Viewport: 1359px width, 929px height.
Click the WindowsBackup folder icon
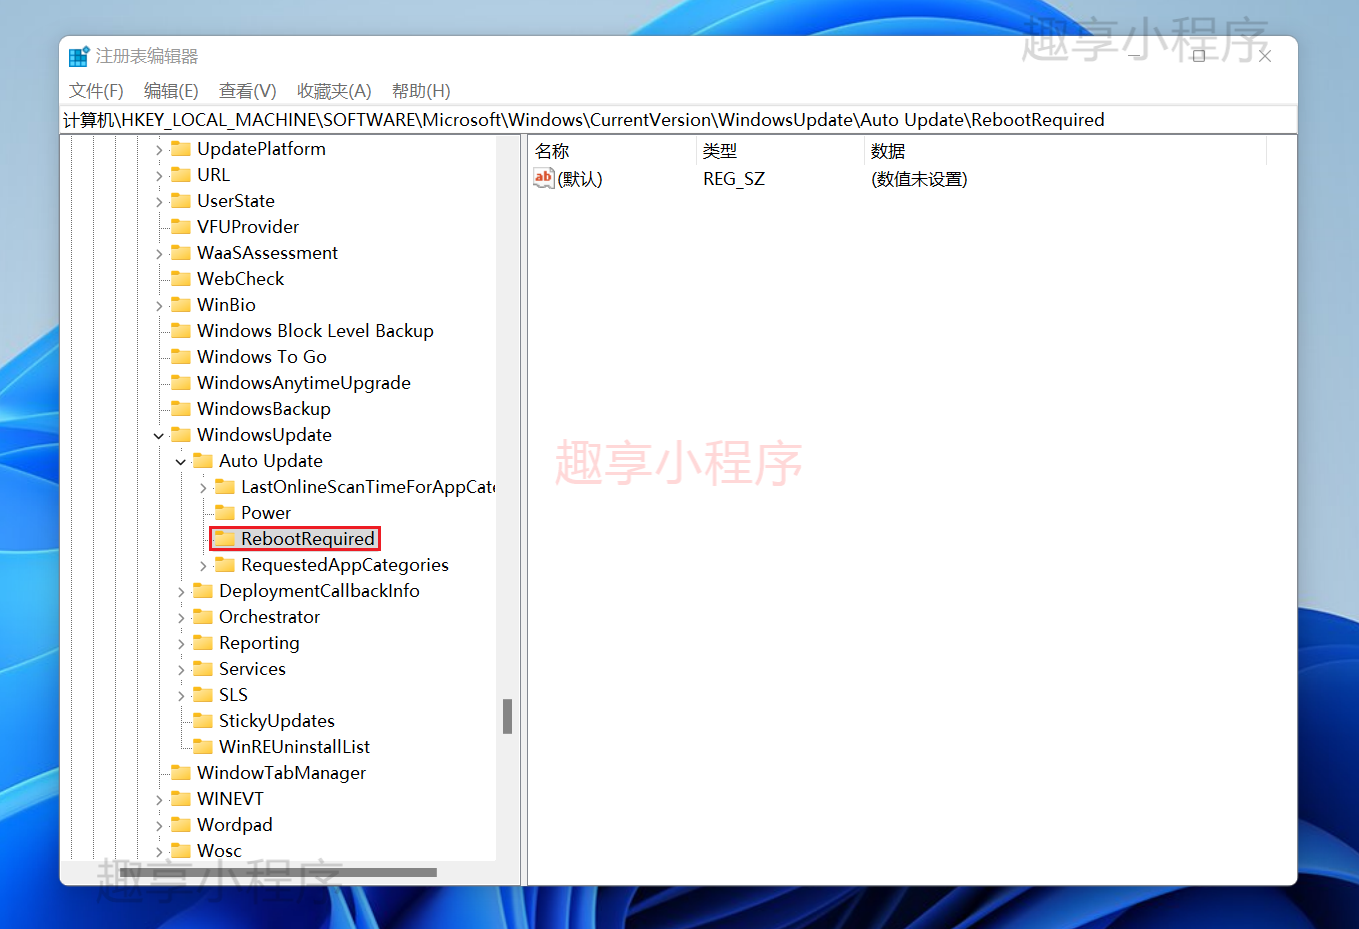(181, 408)
